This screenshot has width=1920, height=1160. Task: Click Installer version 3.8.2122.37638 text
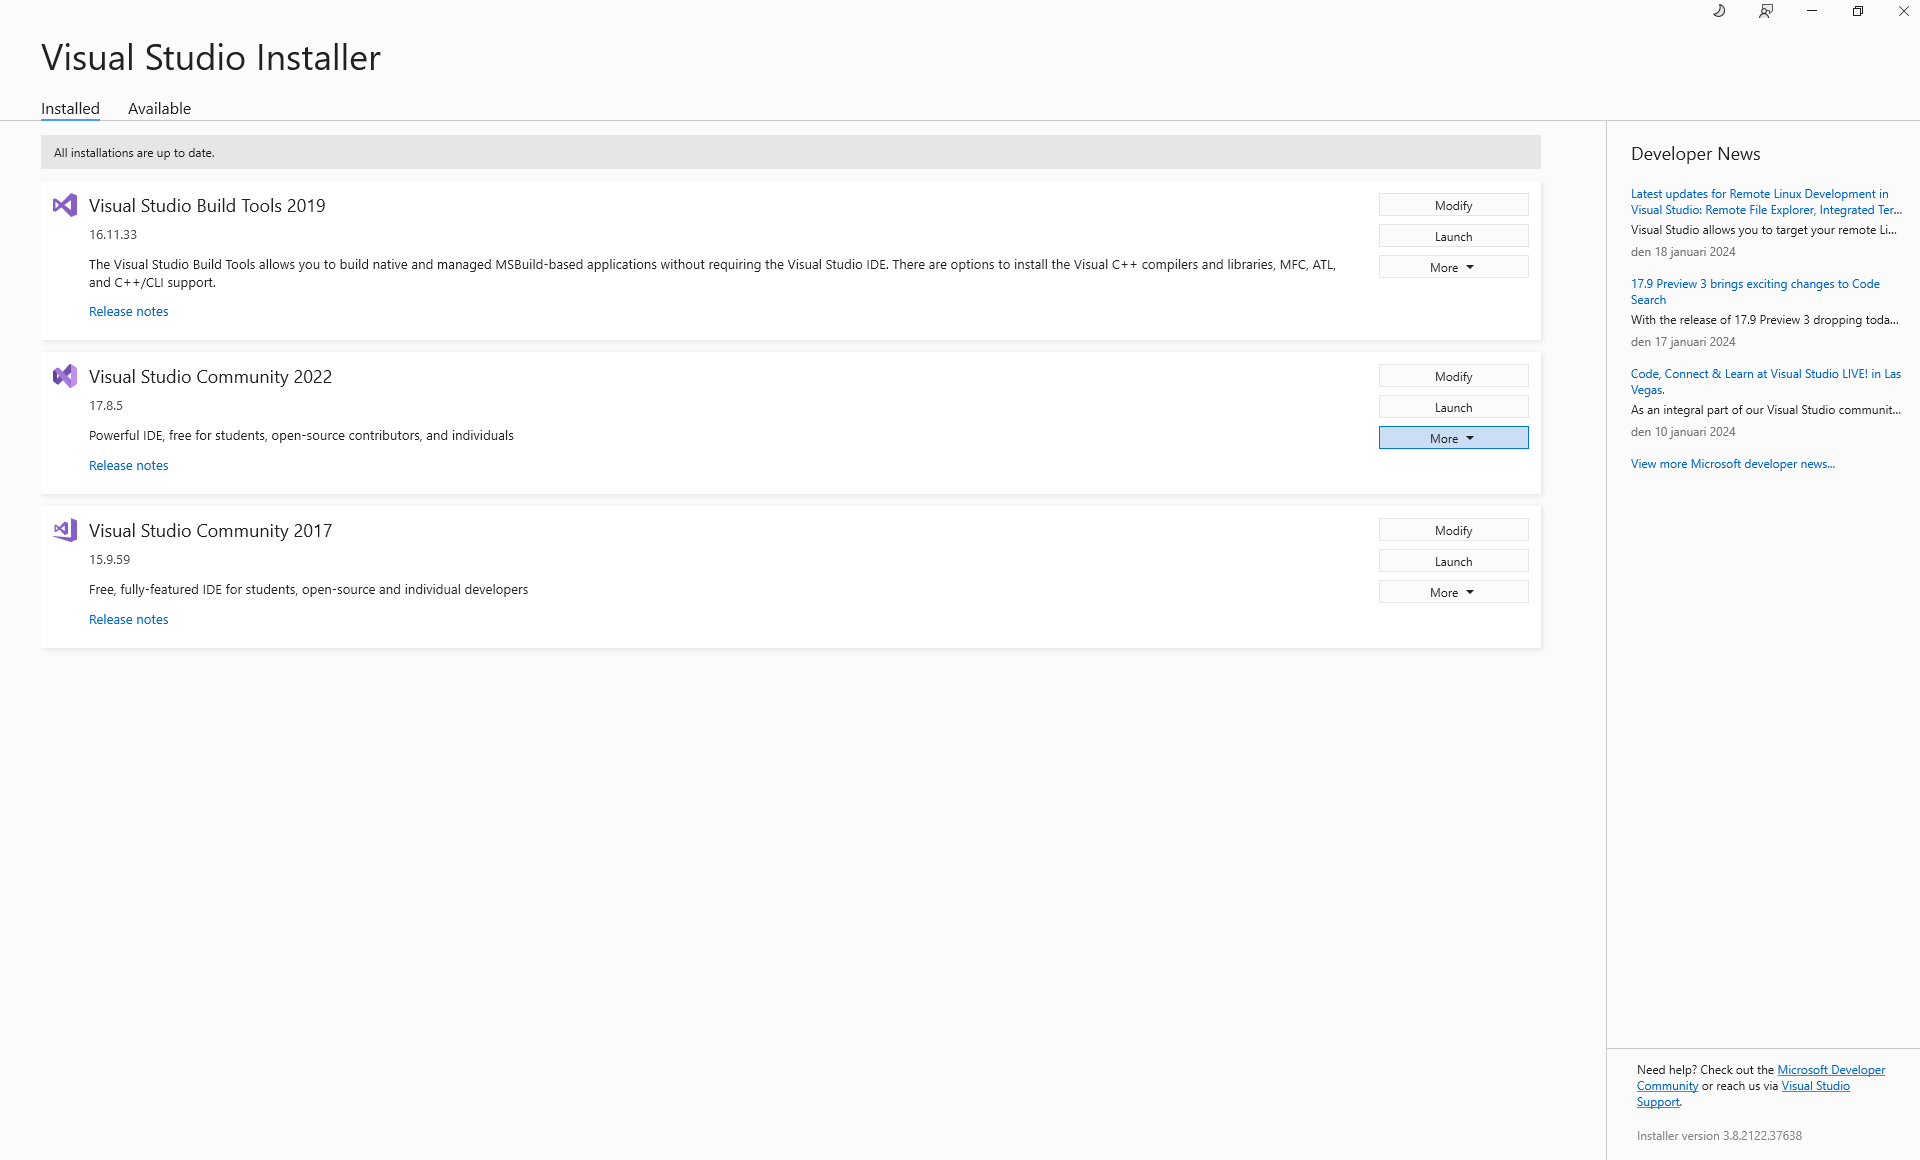point(1719,1136)
